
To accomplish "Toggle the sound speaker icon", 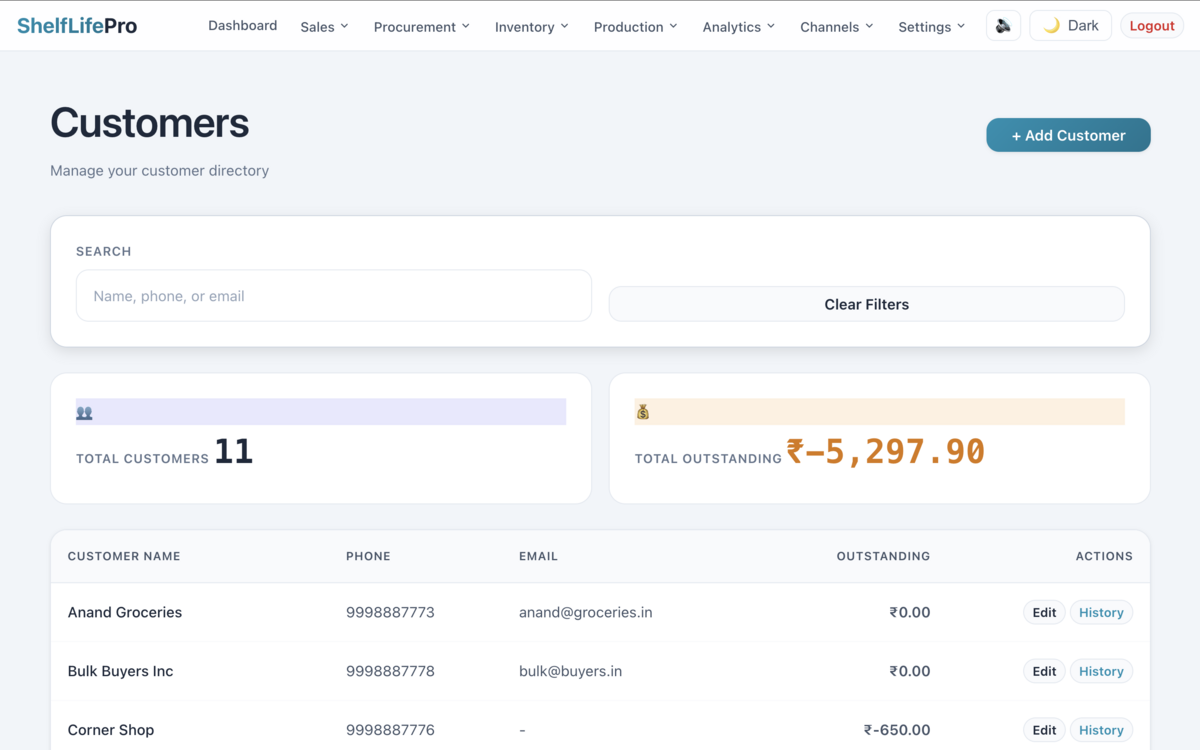I will click(x=1003, y=26).
